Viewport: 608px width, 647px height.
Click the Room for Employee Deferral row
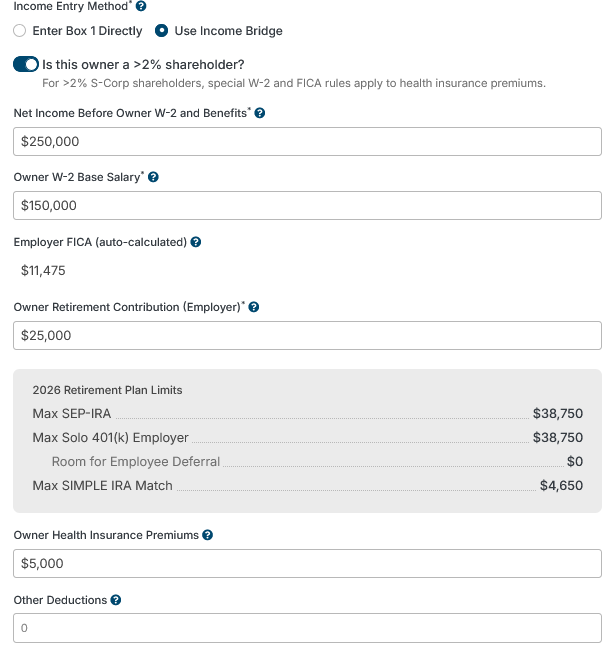[317, 461]
